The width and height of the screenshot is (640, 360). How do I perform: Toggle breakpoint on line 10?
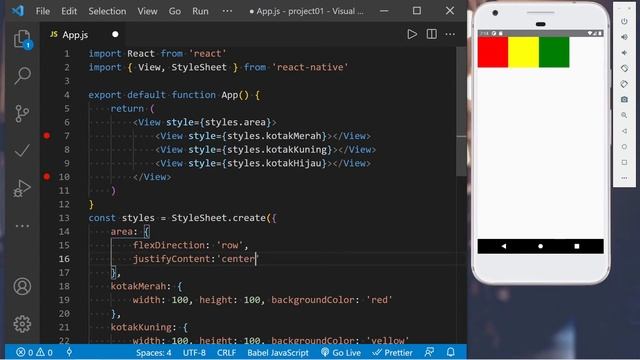47,177
